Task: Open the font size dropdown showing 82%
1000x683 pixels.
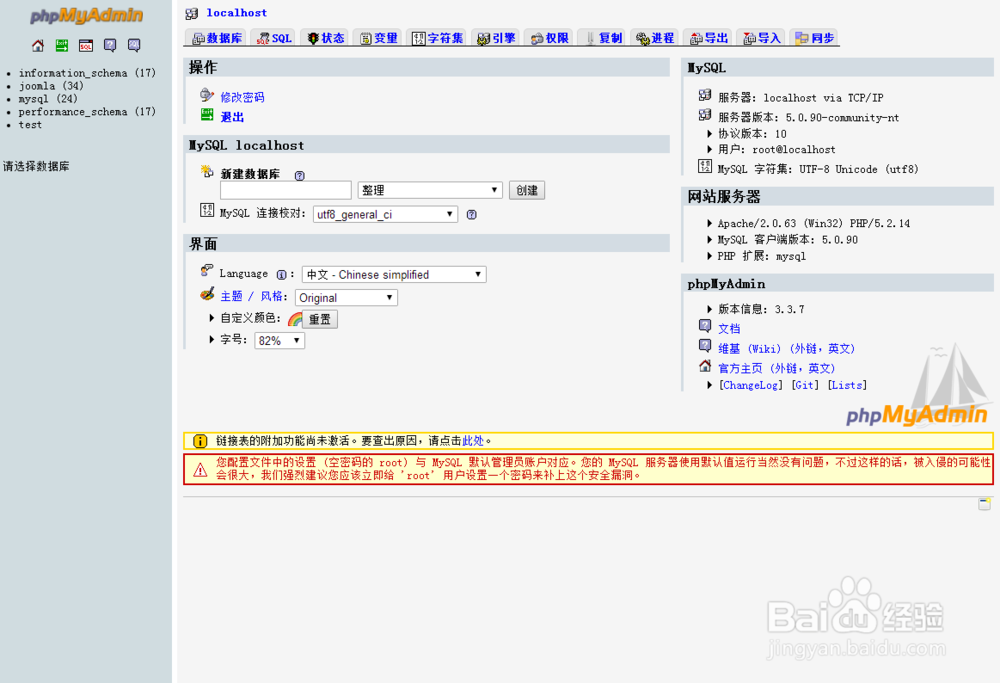Action: [x=279, y=341]
